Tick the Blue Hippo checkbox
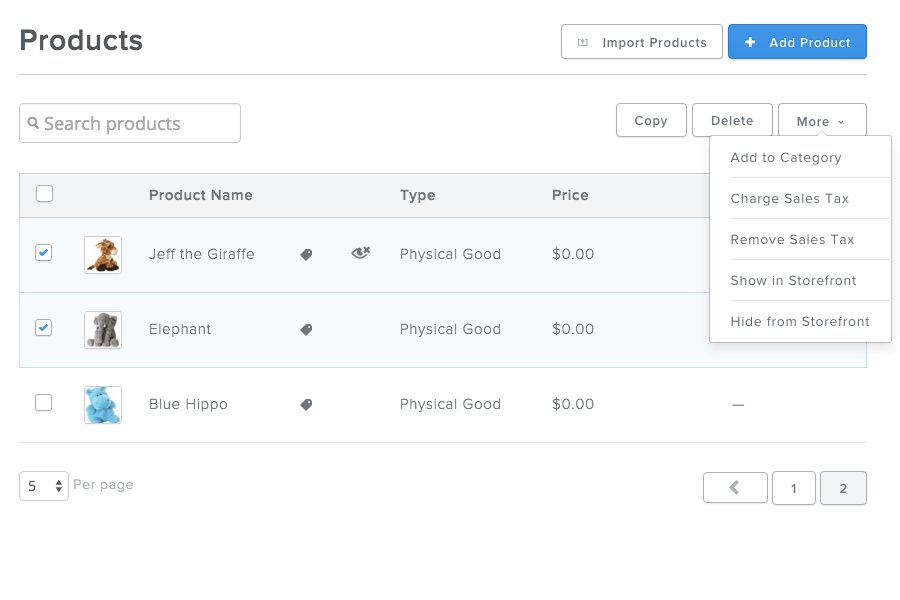The image size is (900, 600). 44,403
